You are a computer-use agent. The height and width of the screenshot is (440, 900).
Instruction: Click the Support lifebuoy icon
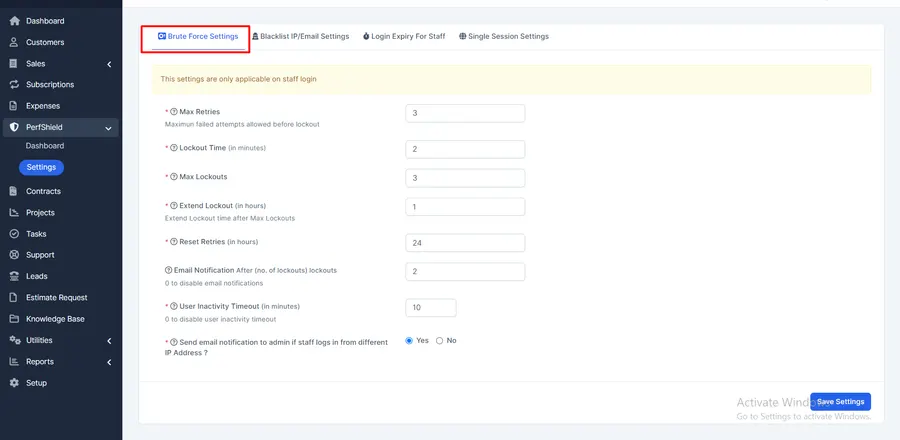[x=14, y=255]
